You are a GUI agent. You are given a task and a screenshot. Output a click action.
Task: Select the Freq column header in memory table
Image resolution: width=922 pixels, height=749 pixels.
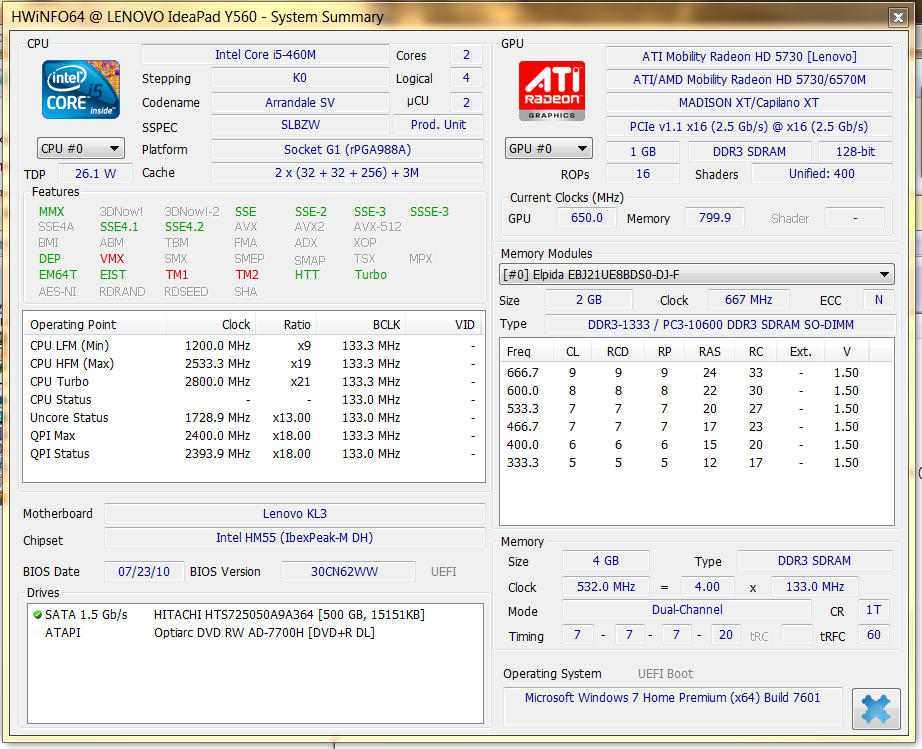pos(527,352)
